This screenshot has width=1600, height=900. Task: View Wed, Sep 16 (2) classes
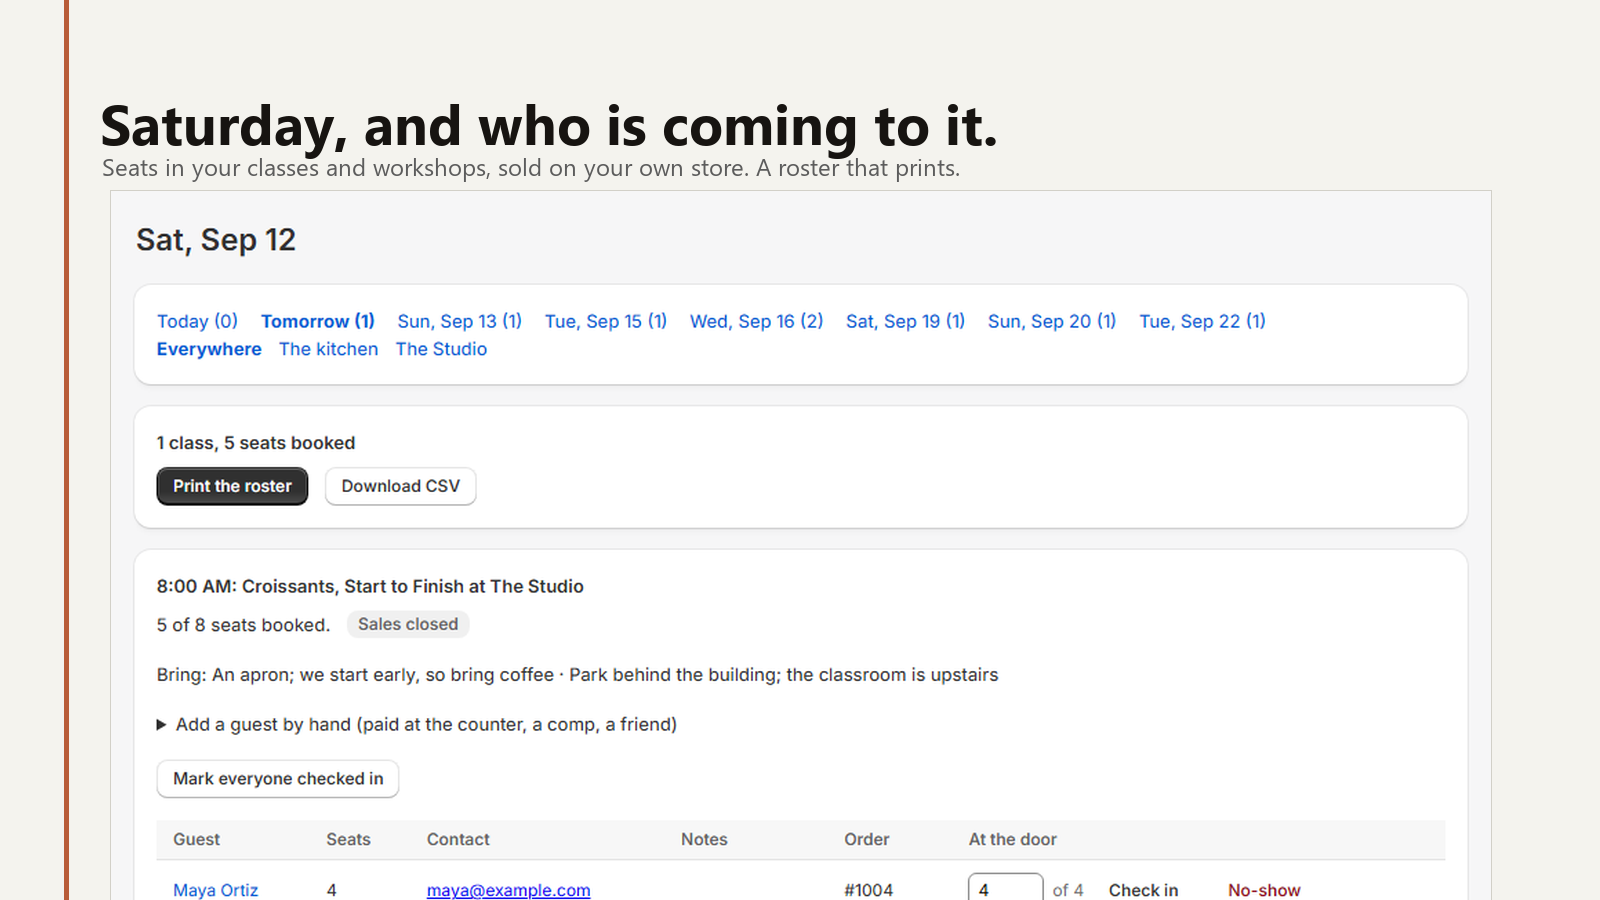coord(757,321)
